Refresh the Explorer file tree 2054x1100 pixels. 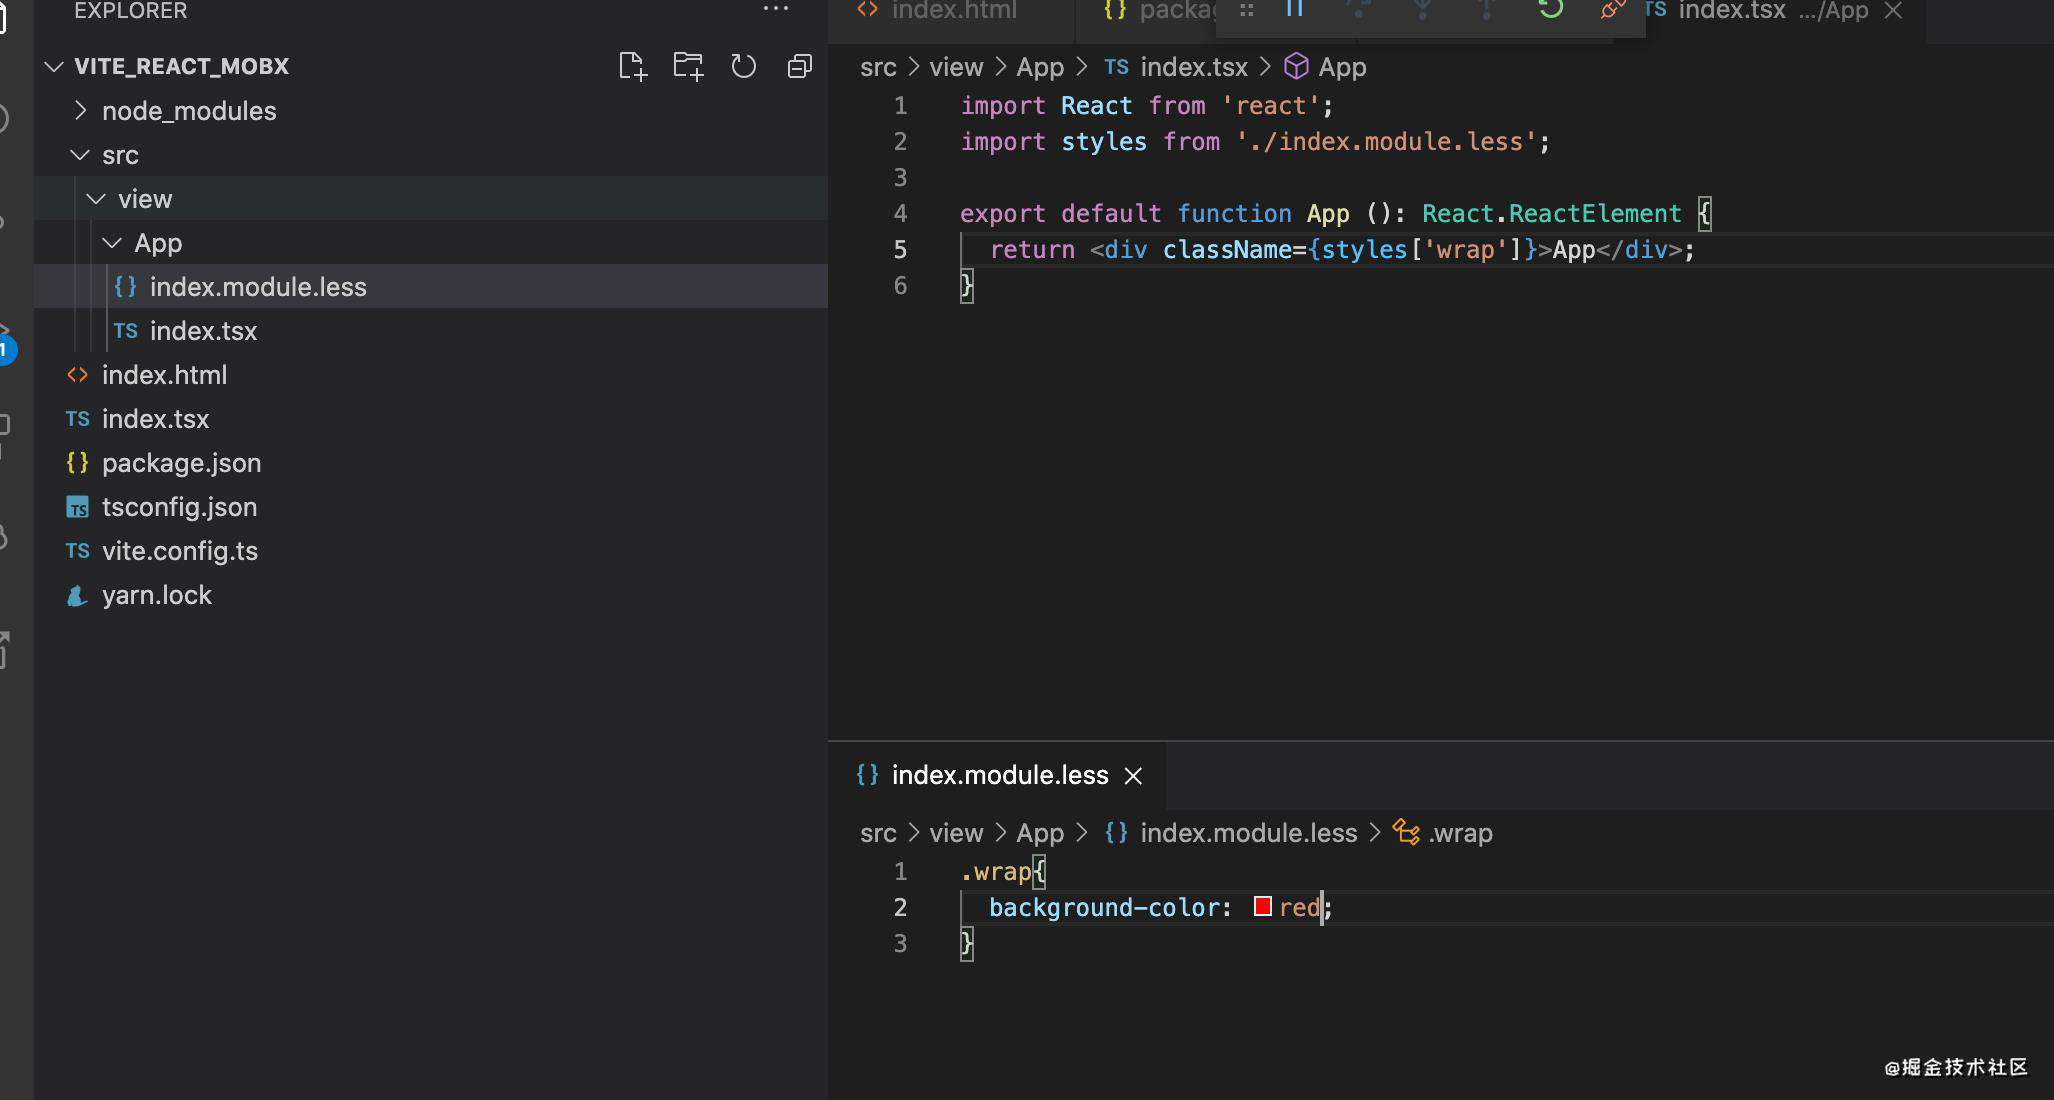click(x=743, y=67)
